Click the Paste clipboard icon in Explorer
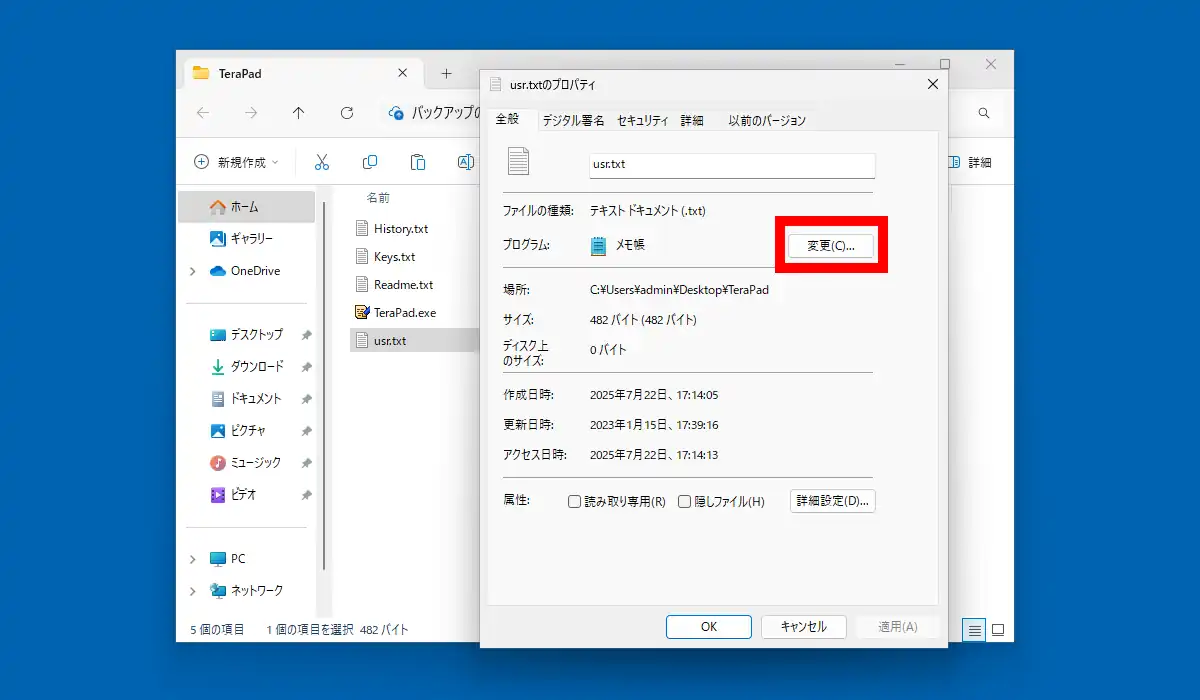 [x=418, y=162]
